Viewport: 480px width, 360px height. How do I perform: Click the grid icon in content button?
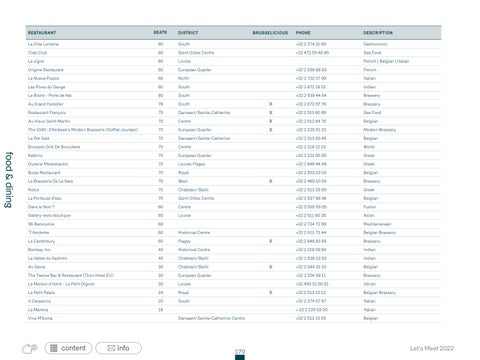click(54, 348)
